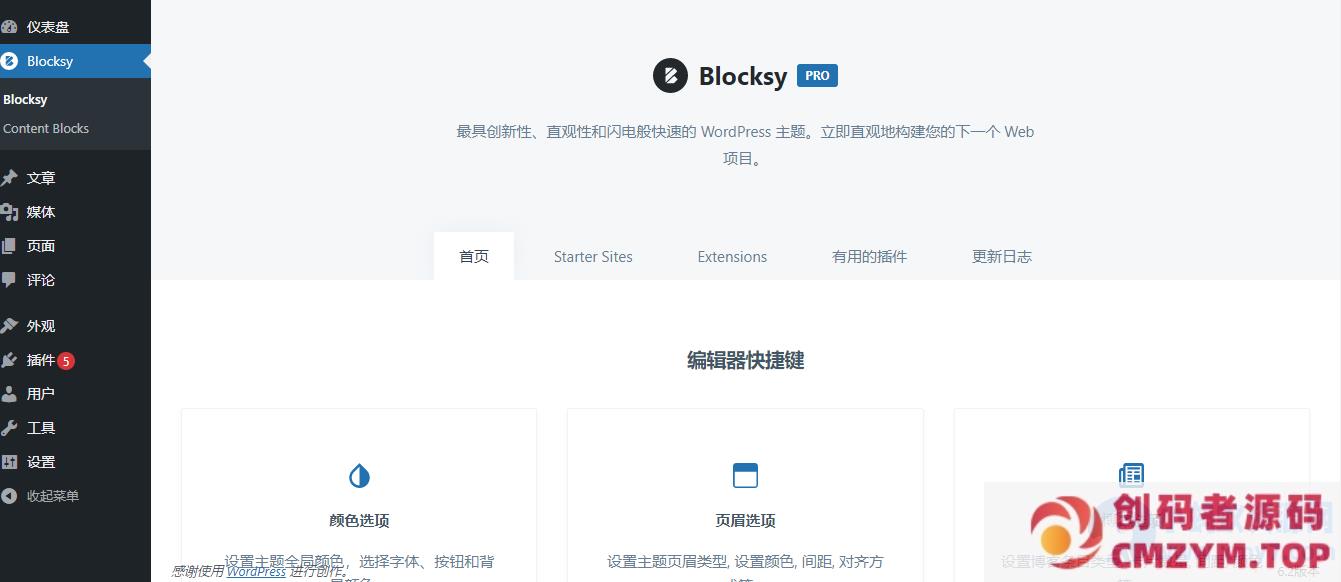Click the 仪表盘 dashboard gauge icon

(x=9, y=27)
